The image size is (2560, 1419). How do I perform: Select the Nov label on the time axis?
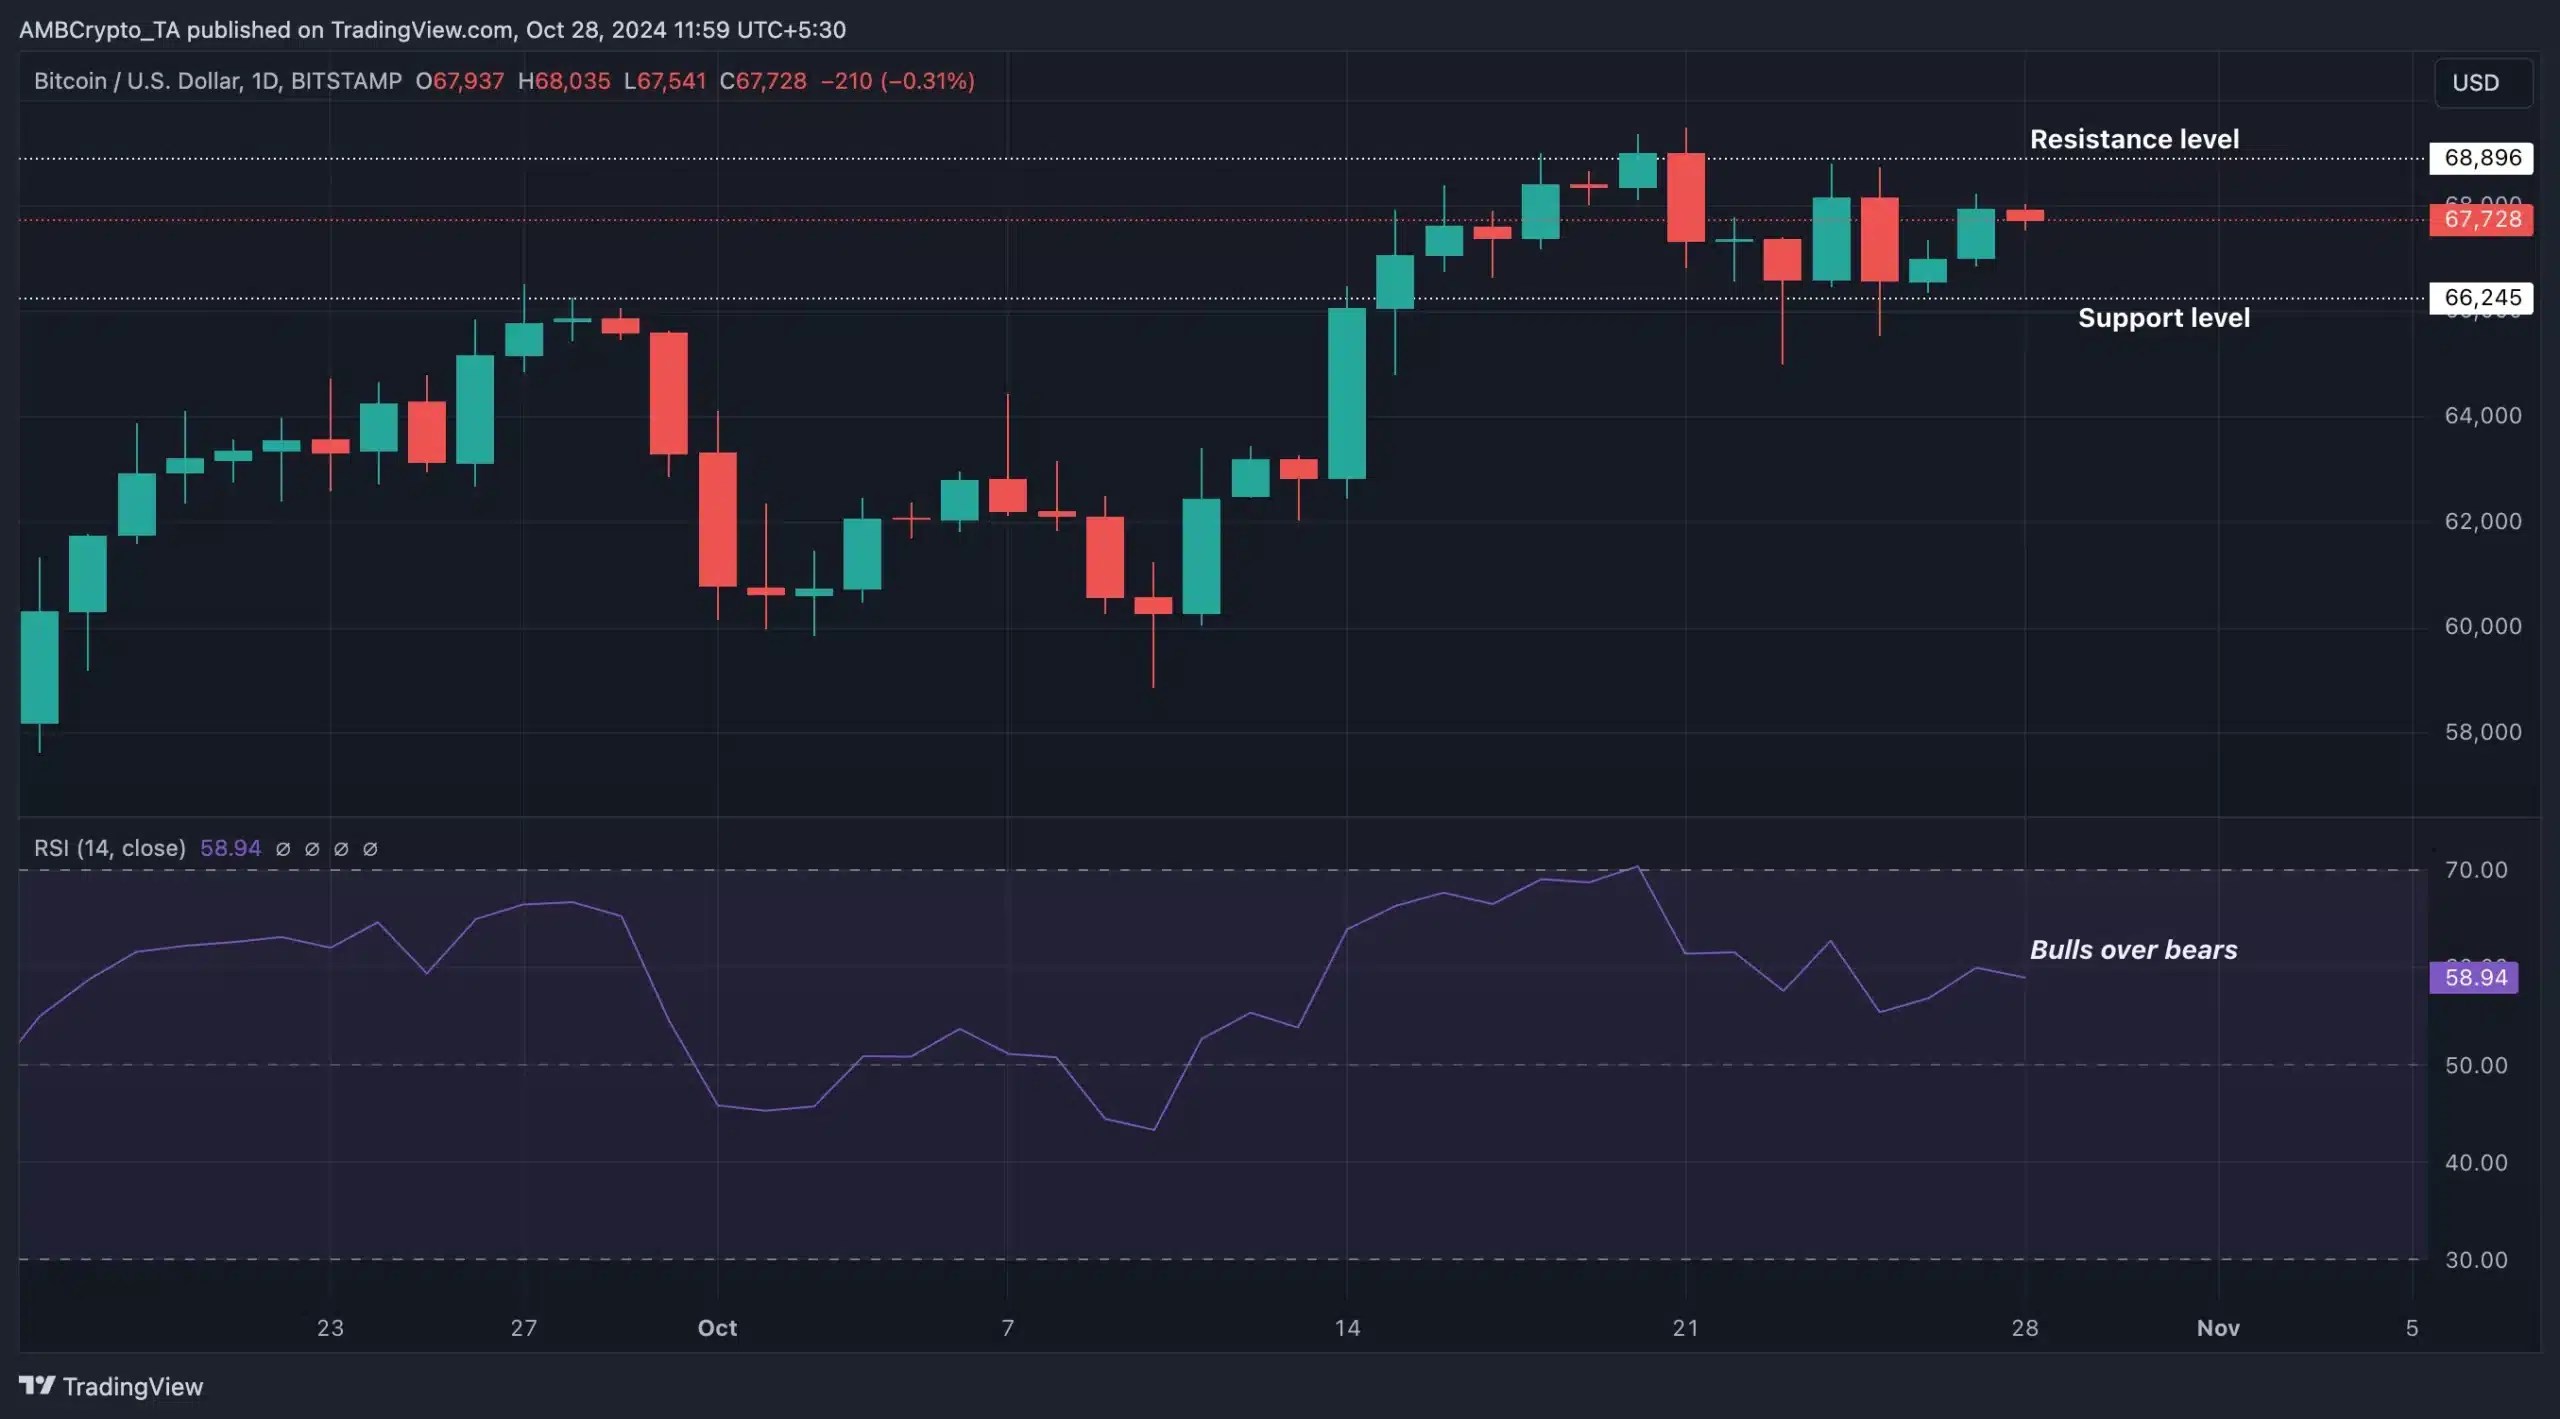pyautogui.click(x=2218, y=1328)
